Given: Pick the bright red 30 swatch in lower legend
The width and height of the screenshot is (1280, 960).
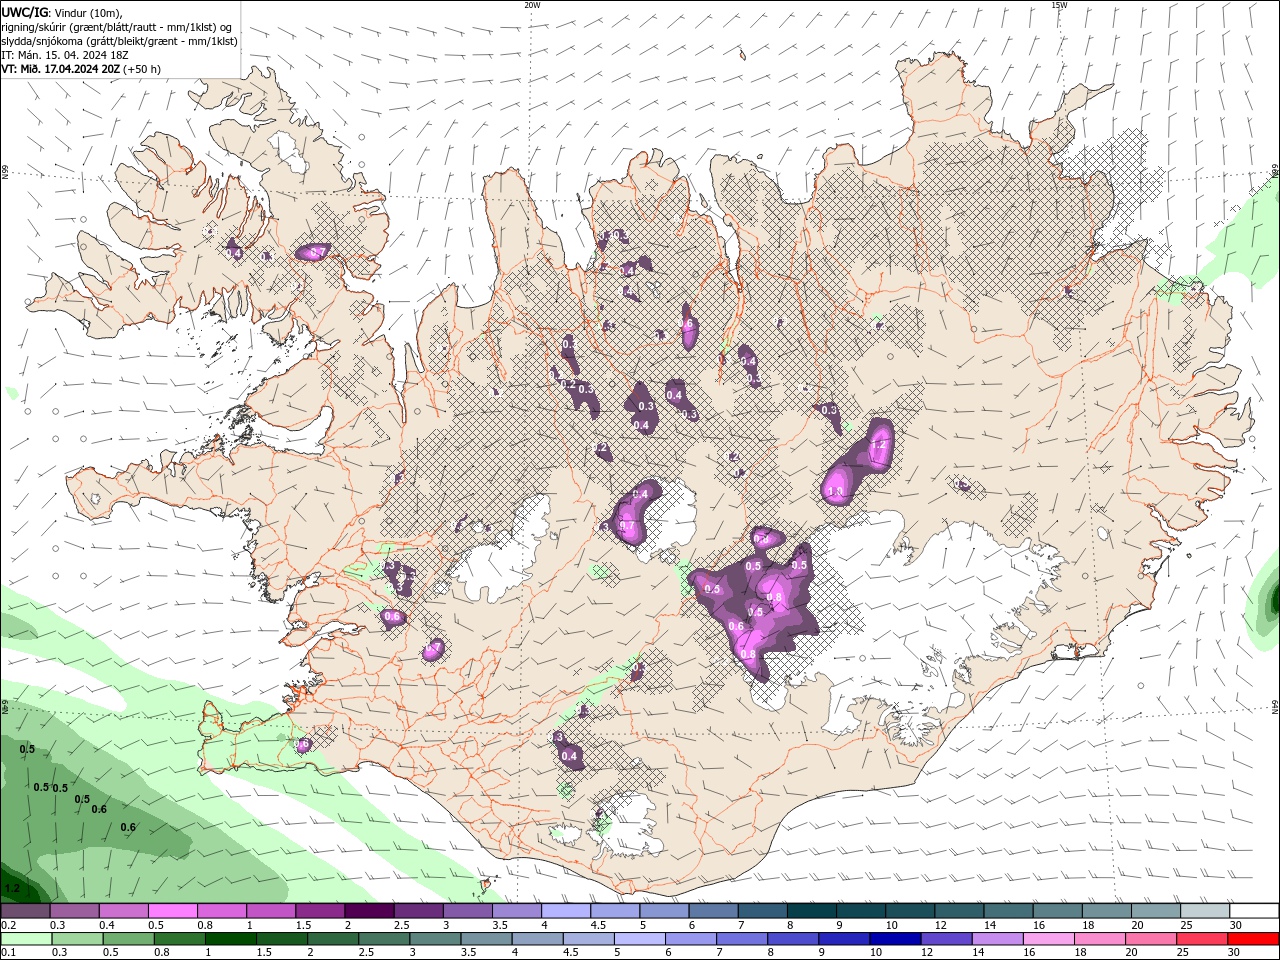Looking at the screenshot, I should coord(1253,939).
